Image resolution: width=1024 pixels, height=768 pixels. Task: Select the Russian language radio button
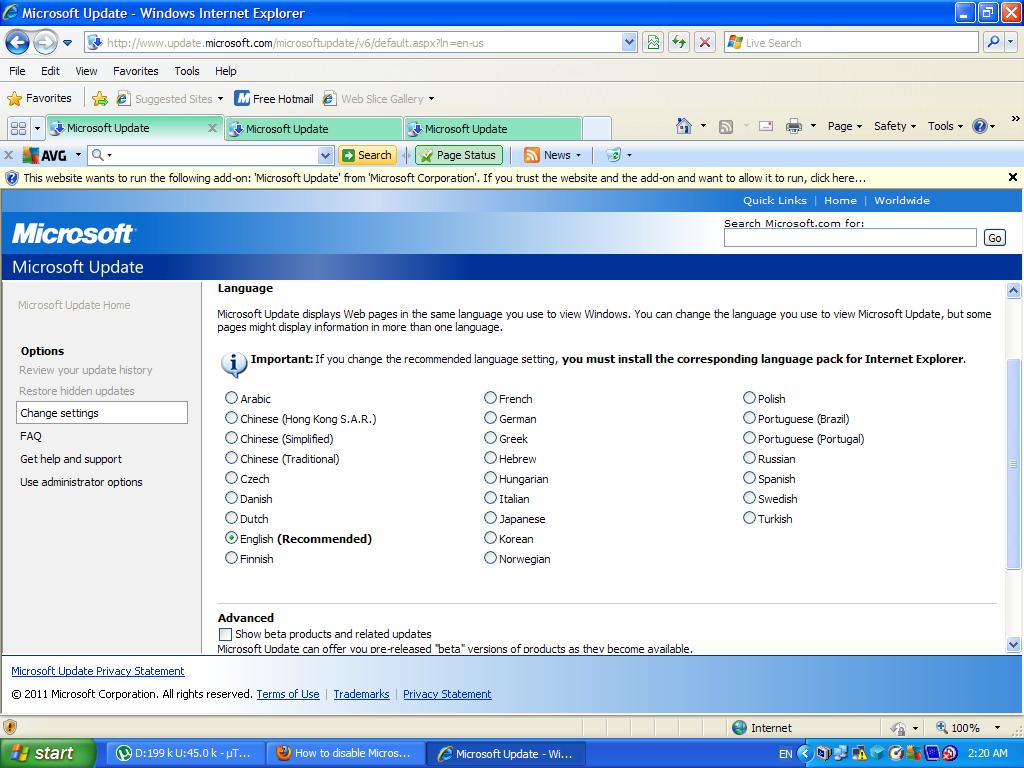point(749,458)
